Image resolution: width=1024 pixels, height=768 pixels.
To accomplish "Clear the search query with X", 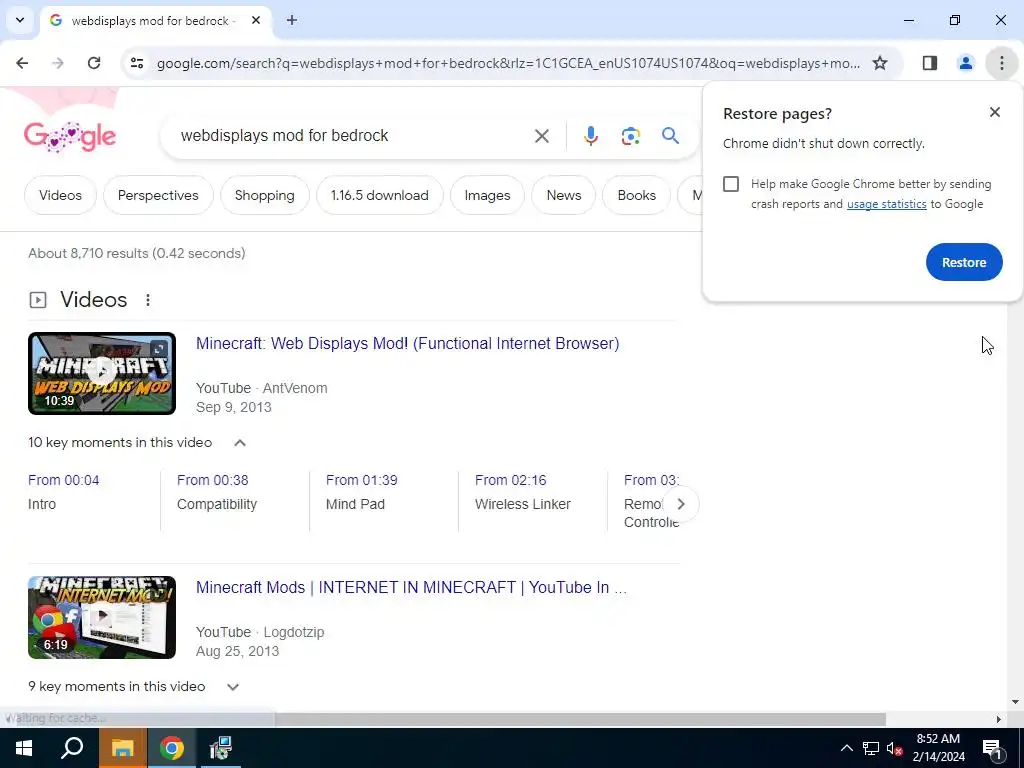I will coord(541,136).
